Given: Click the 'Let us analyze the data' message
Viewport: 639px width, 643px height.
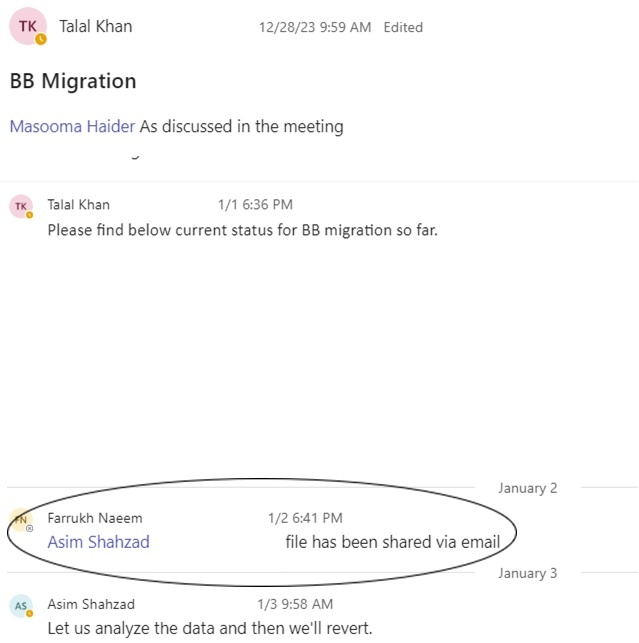Looking at the screenshot, I should pyautogui.click(x=210, y=628).
